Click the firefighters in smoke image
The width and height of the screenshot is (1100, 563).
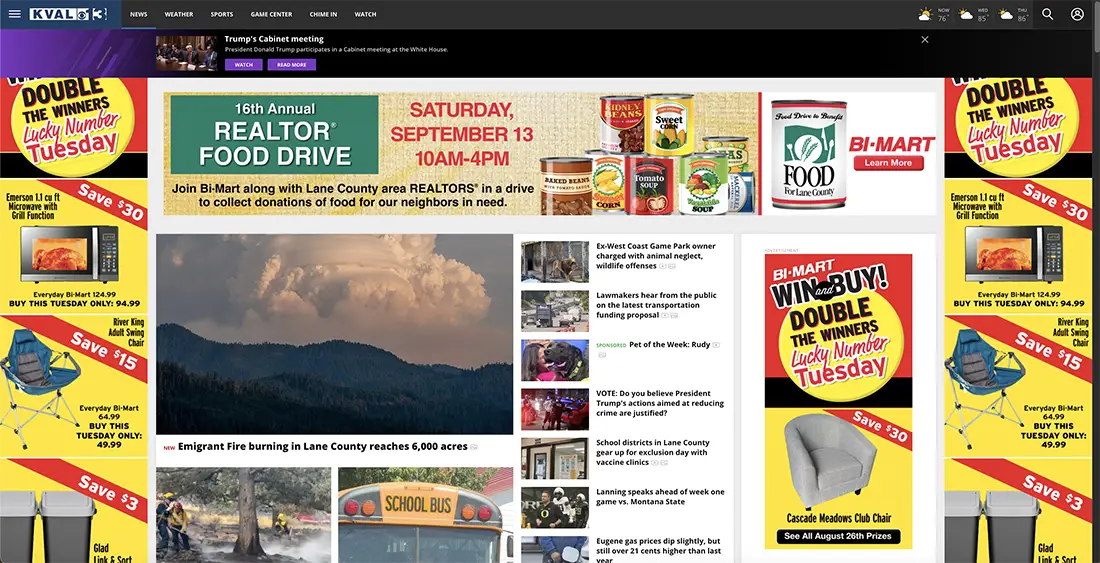coord(243,515)
